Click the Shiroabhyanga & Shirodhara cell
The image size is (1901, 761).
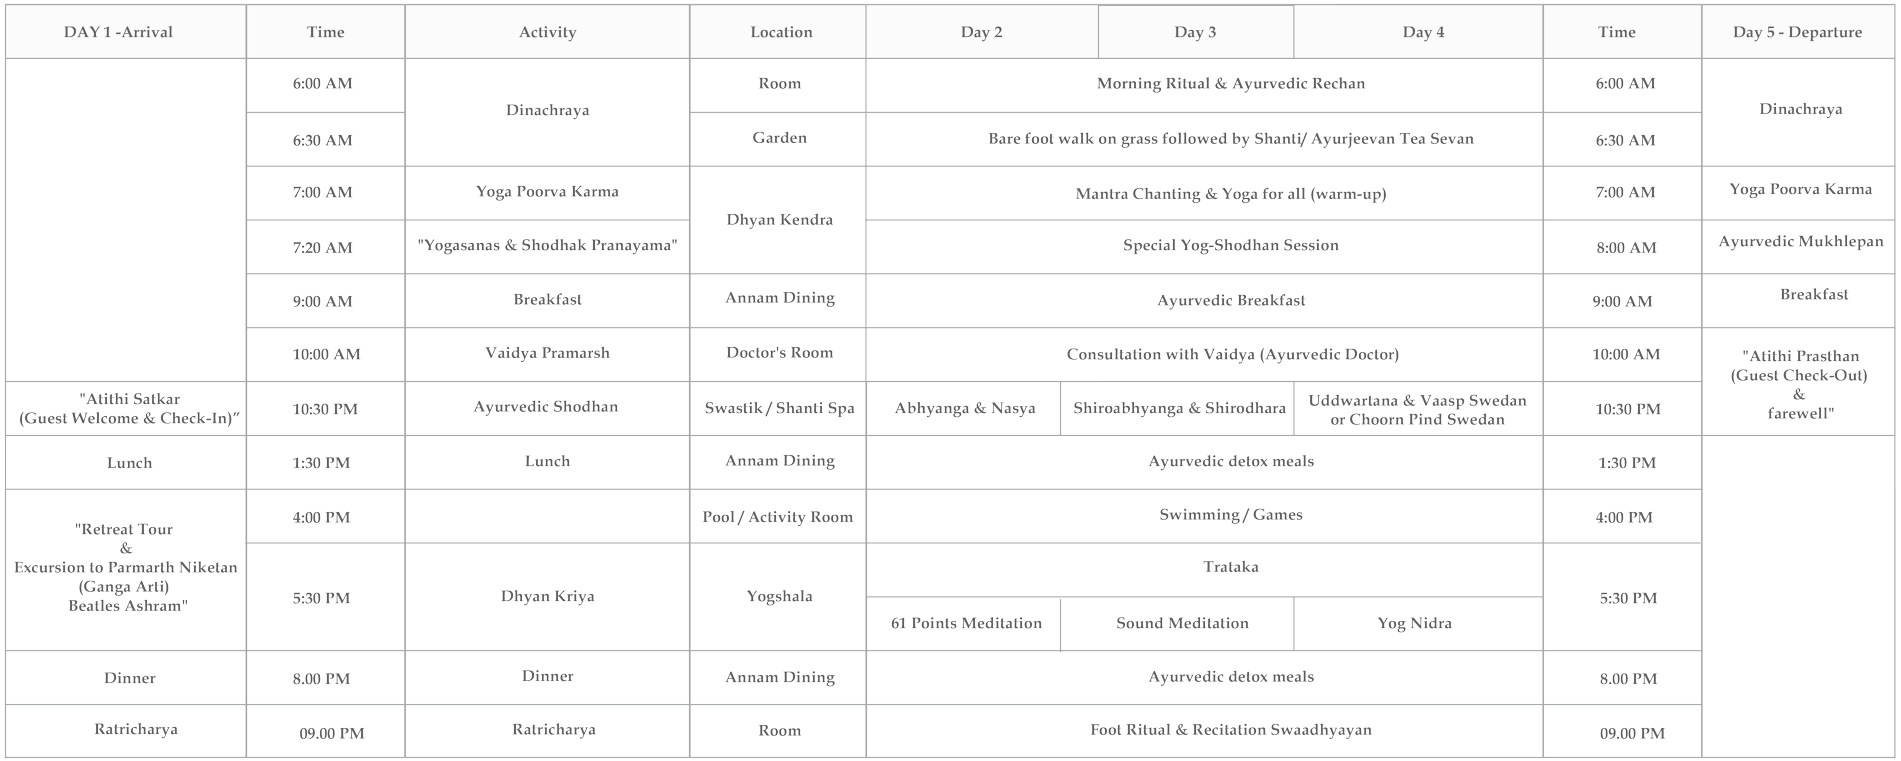[1179, 408]
